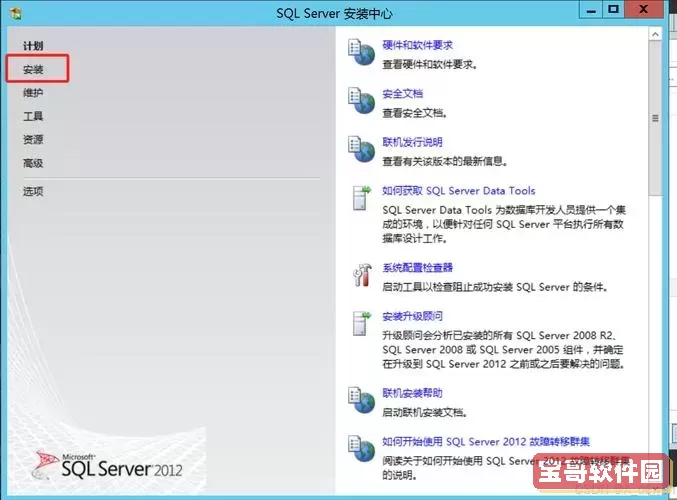677x500 pixels.
Task: Open the 选项 page
Action: pos(33,191)
